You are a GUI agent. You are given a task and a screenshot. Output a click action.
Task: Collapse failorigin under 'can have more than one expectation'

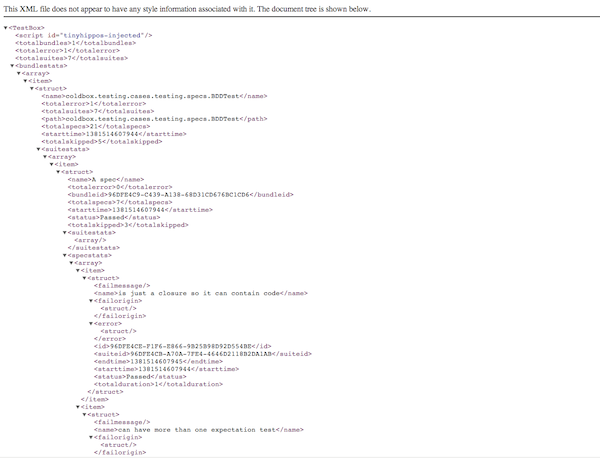pos(89,435)
